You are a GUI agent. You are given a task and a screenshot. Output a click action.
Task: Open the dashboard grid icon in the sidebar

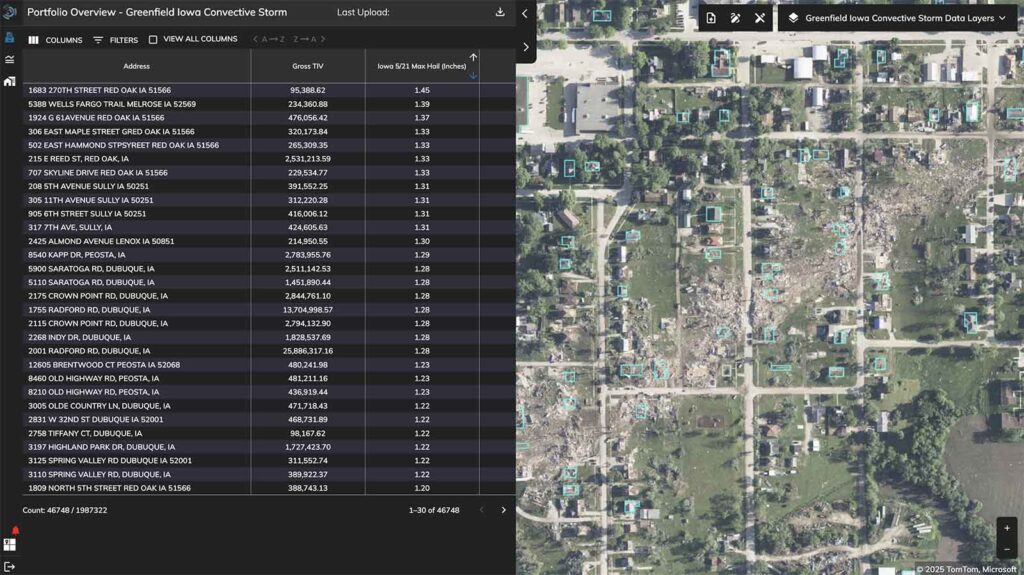pyautogui.click(x=9, y=544)
